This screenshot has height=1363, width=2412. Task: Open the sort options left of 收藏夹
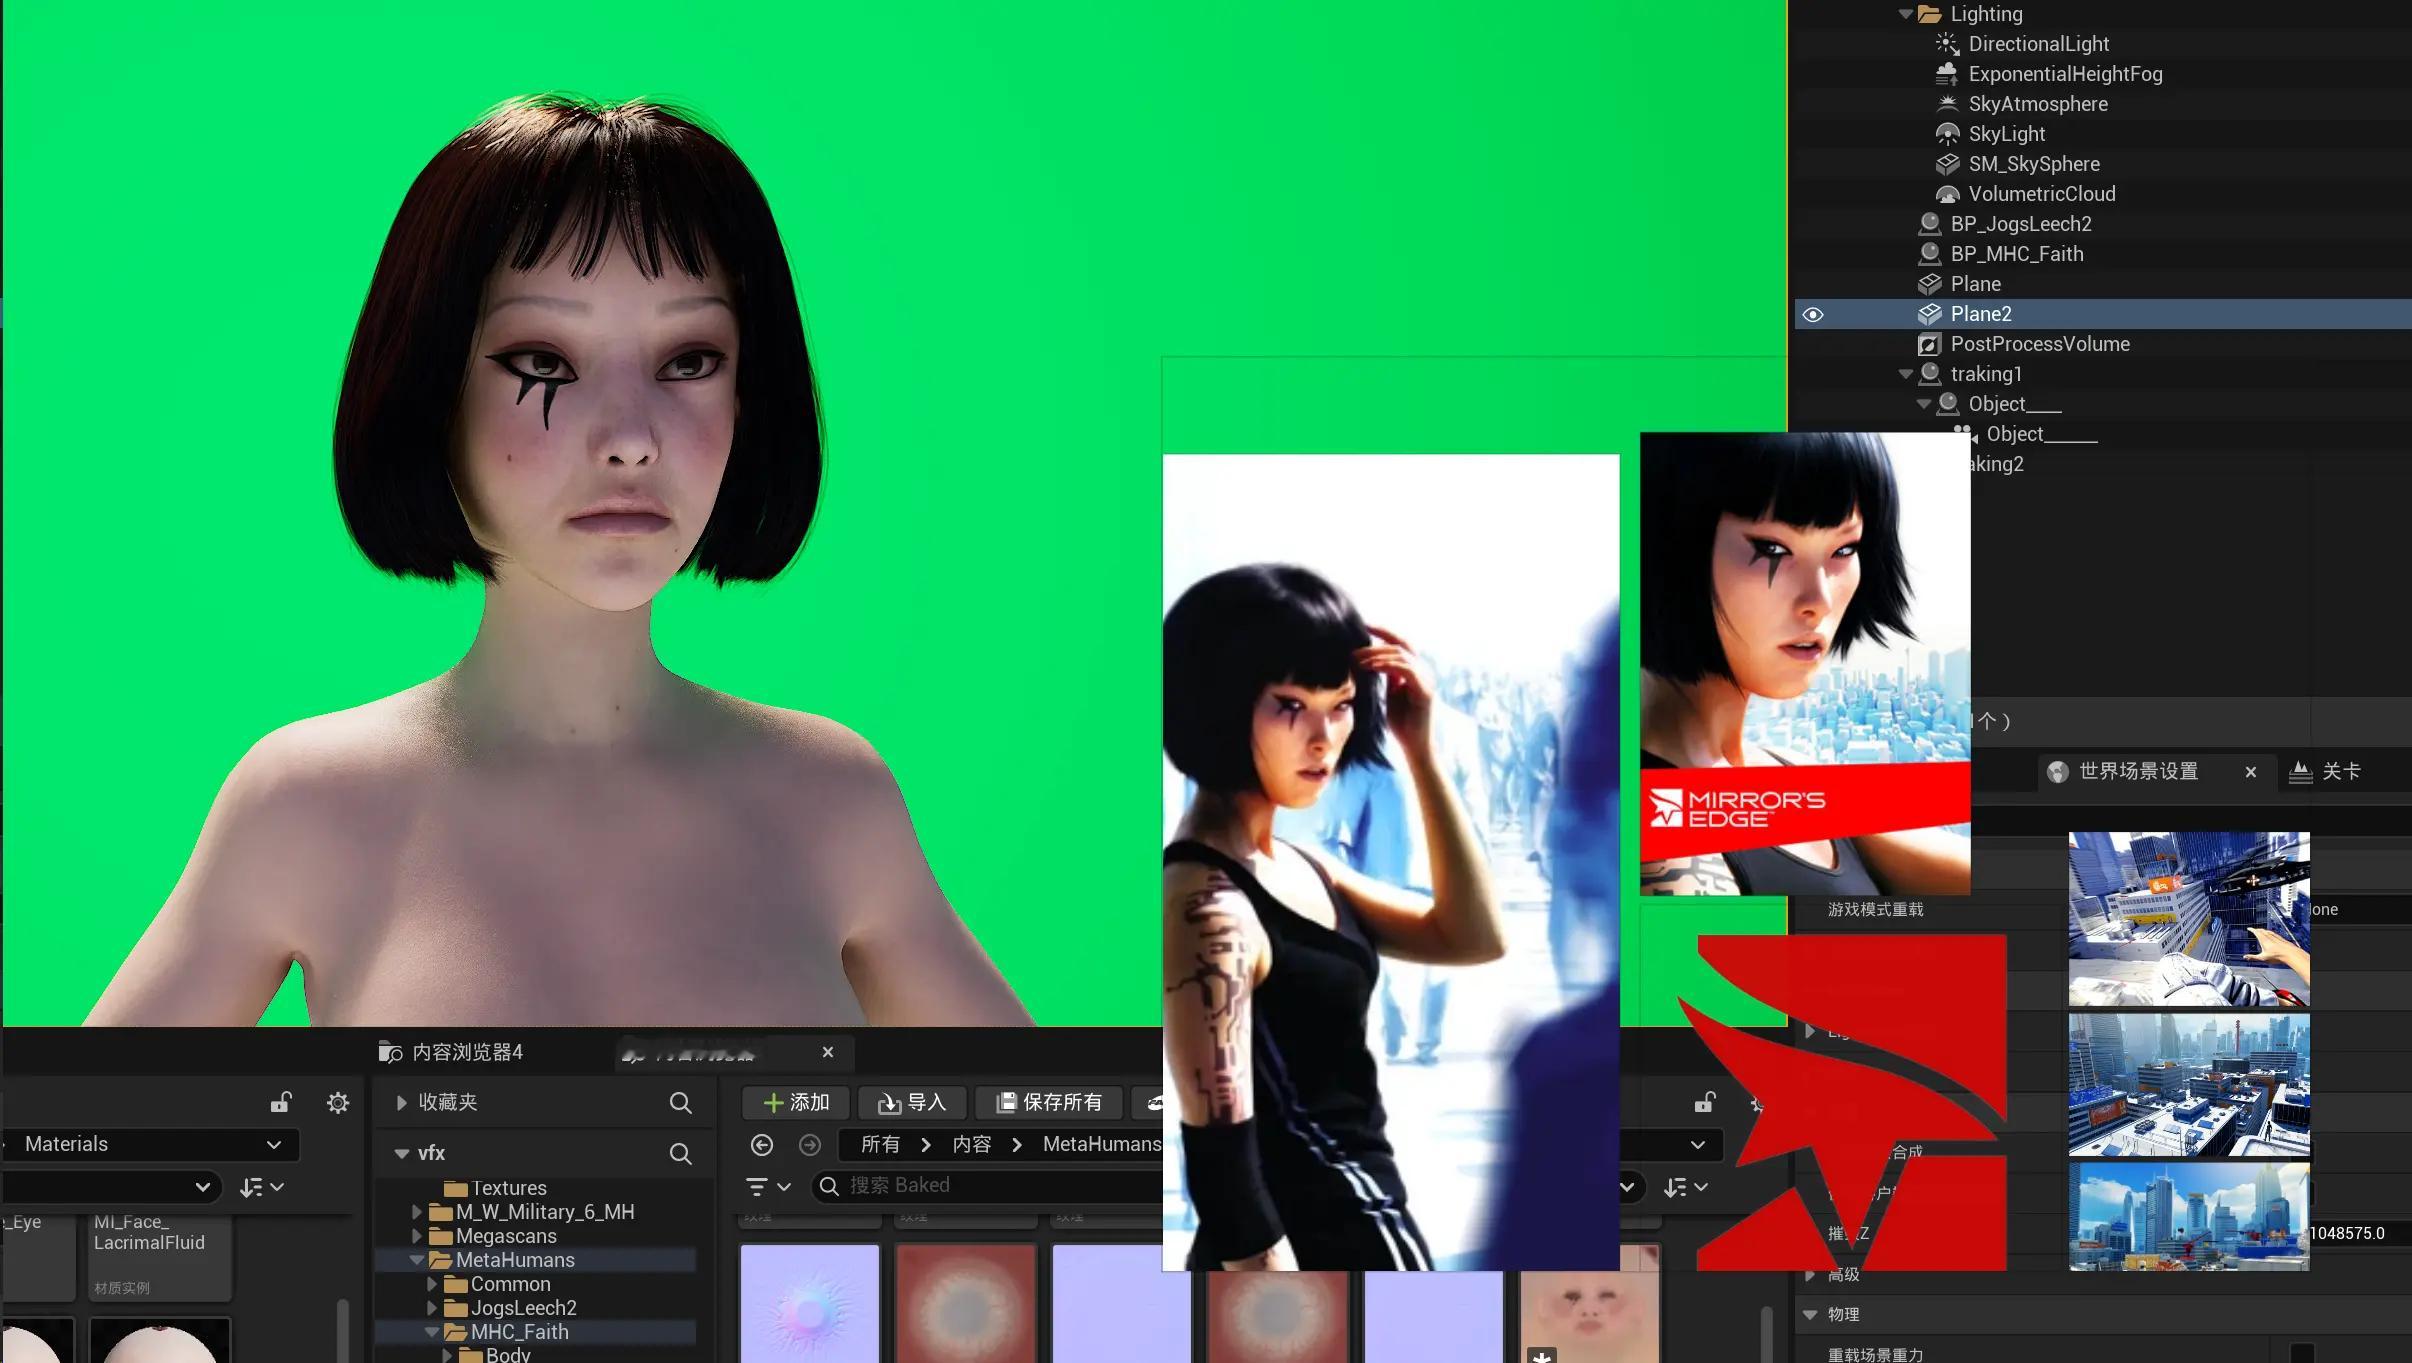click(x=262, y=1187)
